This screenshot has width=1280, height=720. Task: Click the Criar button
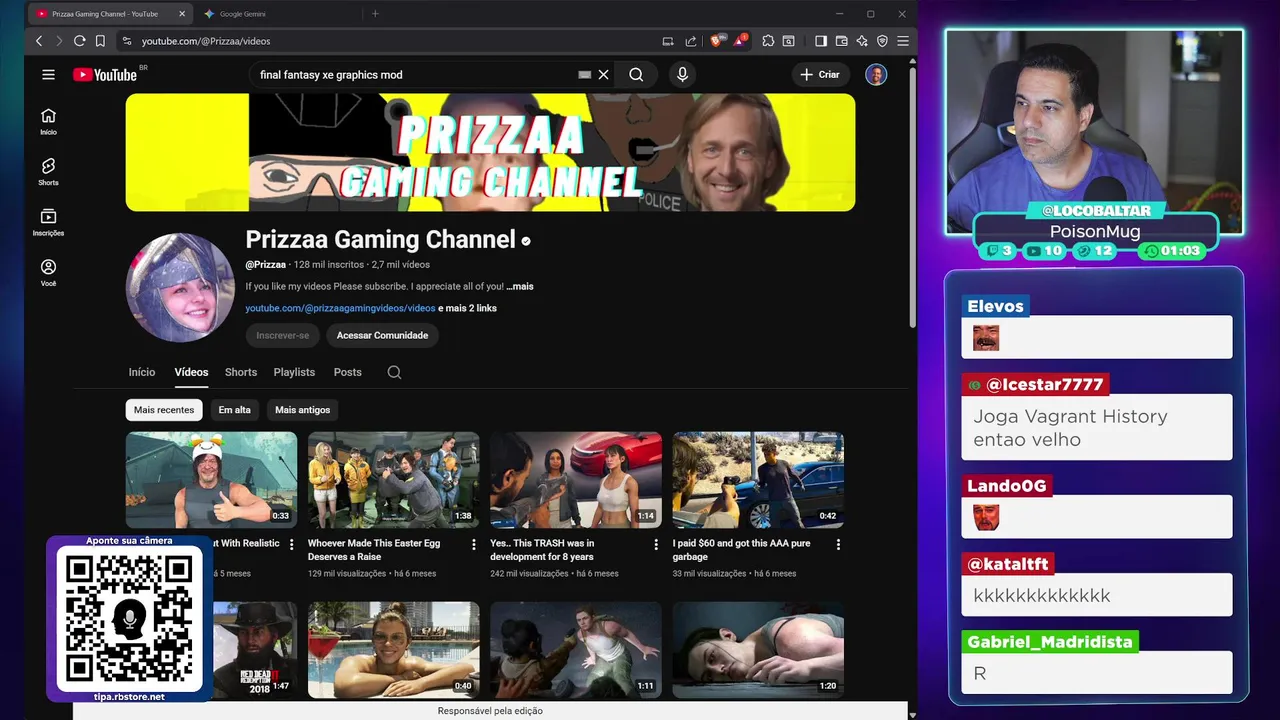[x=820, y=75]
